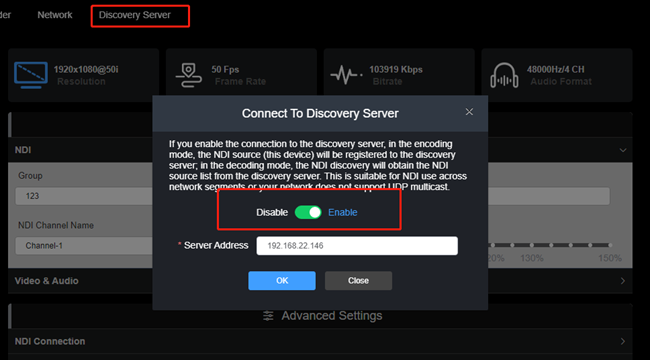Click the 130% slider mark
This screenshot has width=650, height=360.
click(532, 245)
